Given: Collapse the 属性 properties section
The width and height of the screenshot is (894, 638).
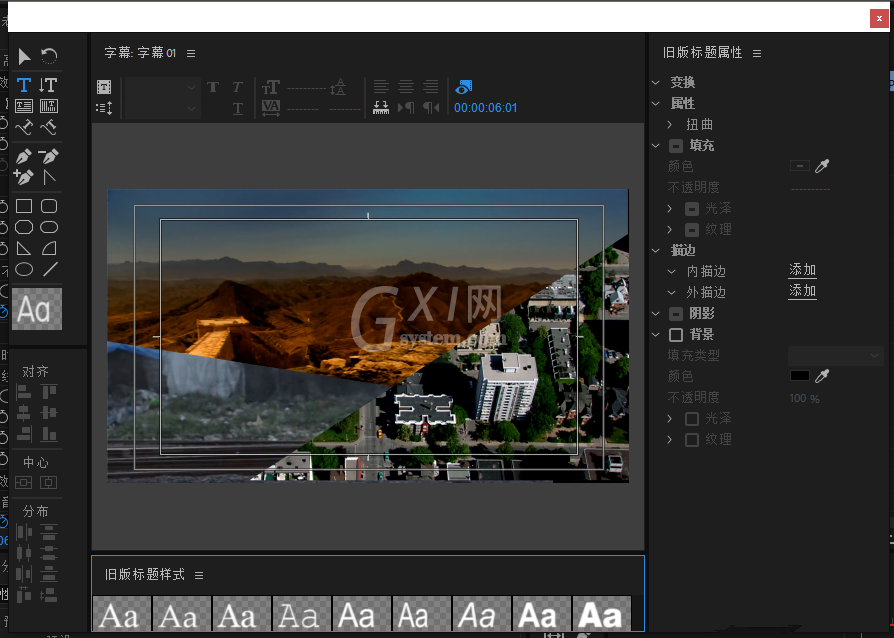Looking at the screenshot, I should coord(656,104).
